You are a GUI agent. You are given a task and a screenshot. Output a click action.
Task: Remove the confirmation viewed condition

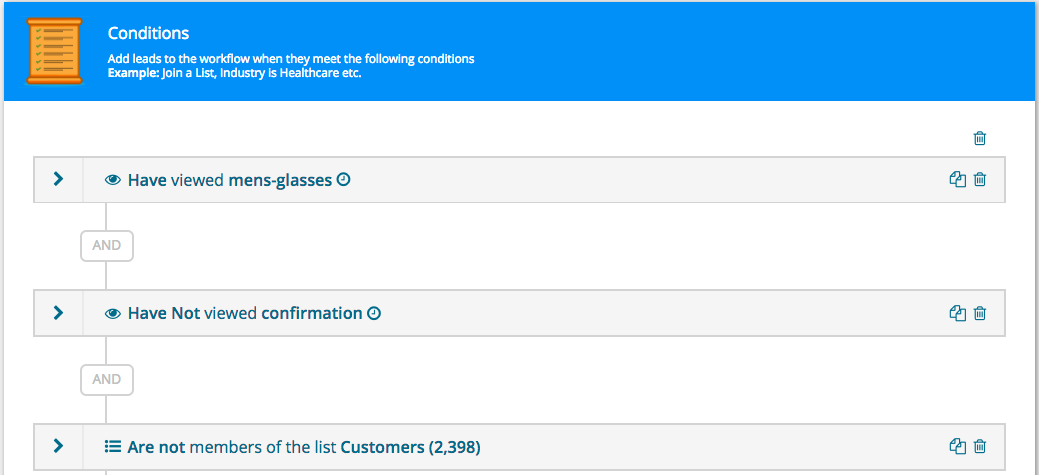[x=980, y=313]
